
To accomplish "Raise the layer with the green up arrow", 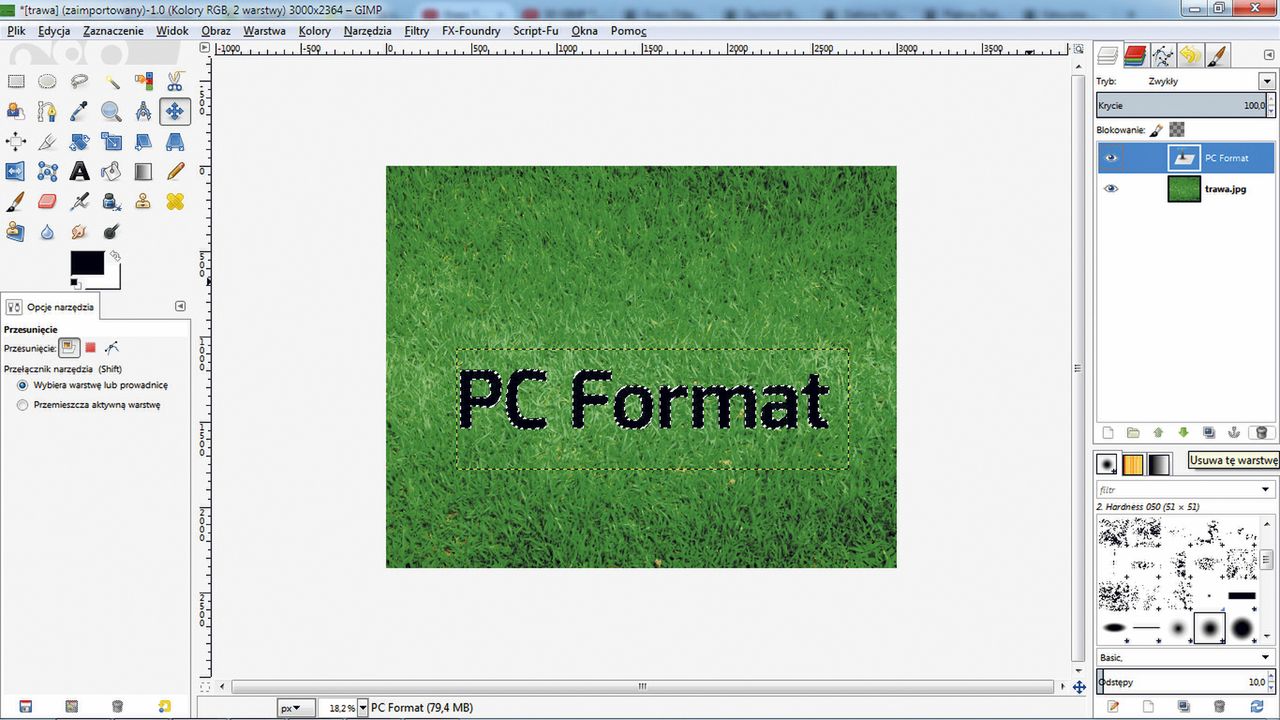I will [1158, 433].
